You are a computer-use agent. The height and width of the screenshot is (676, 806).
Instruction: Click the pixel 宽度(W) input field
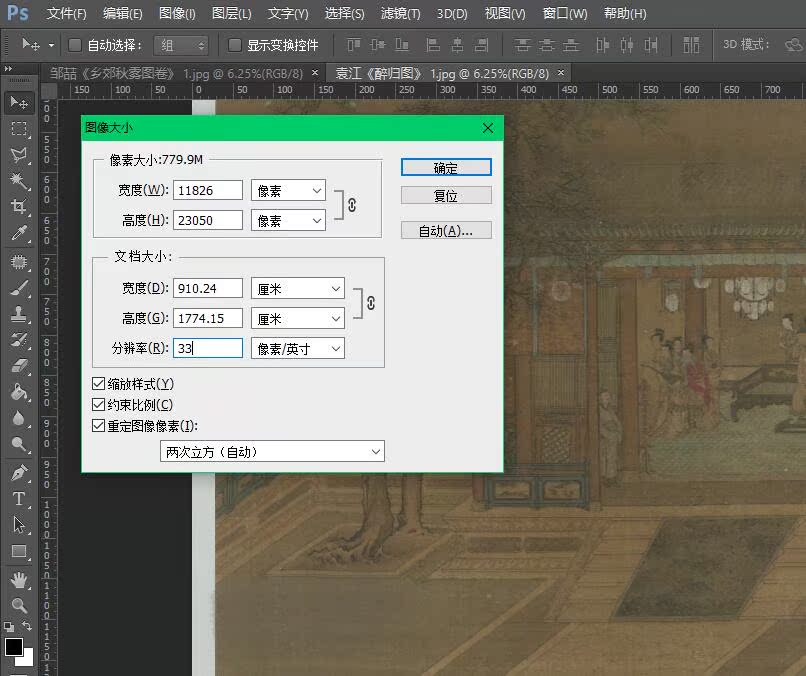point(208,190)
